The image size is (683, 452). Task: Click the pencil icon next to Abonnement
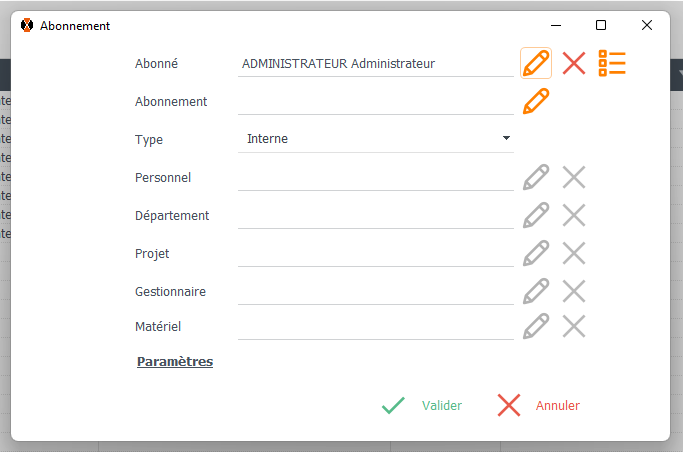click(536, 101)
